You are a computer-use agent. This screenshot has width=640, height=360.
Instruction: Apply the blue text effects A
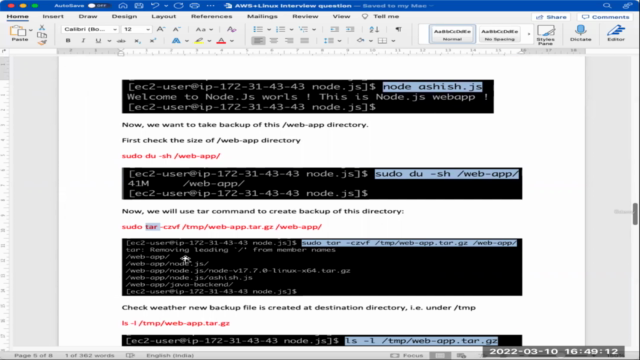tap(176, 41)
